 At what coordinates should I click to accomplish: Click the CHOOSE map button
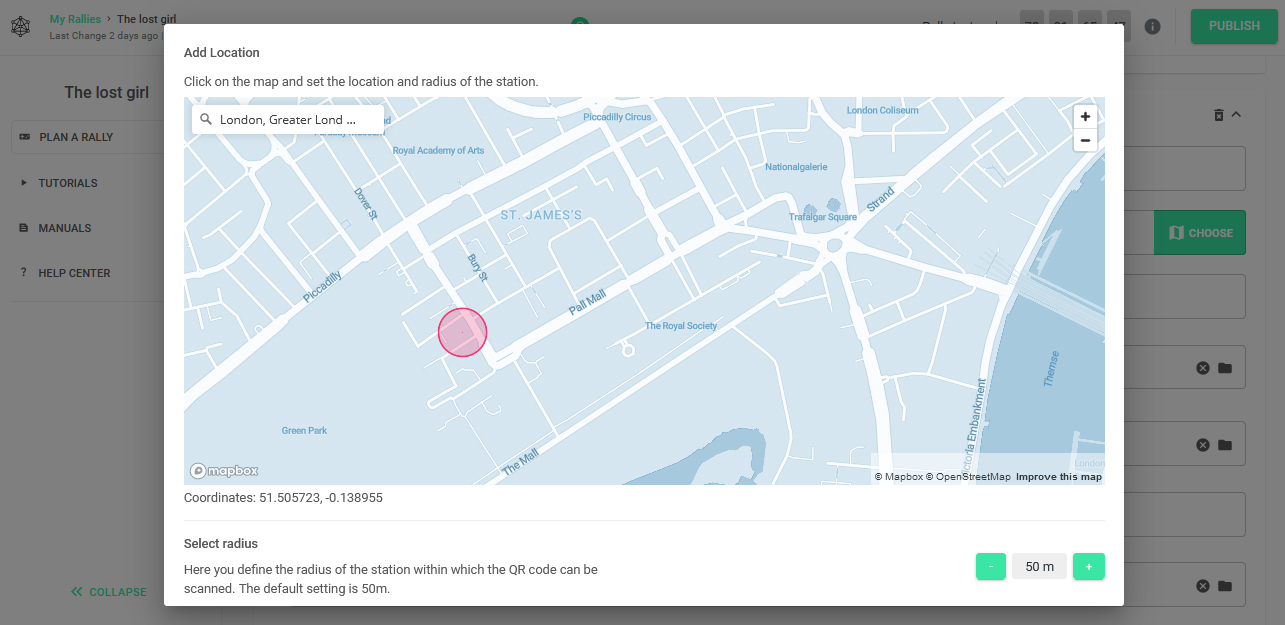click(x=1200, y=233)
